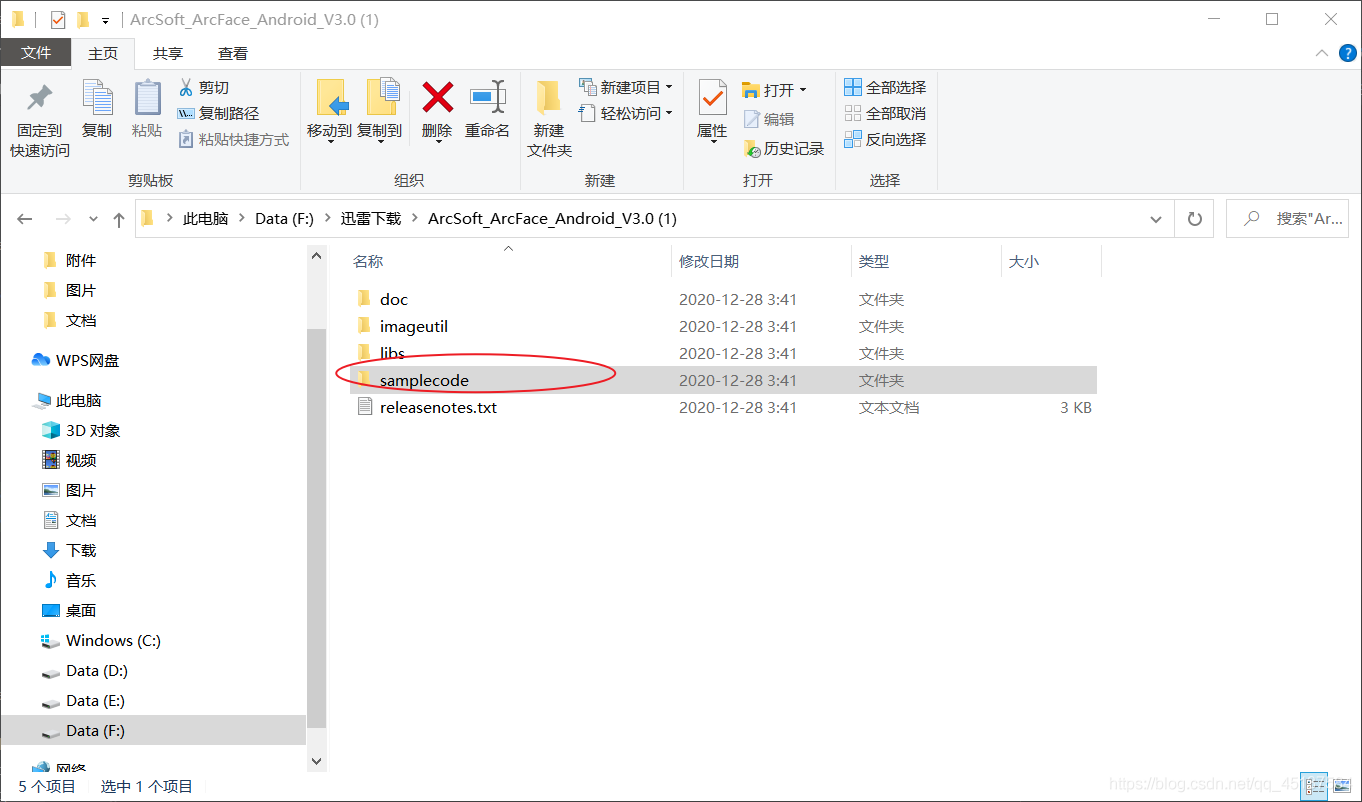Switch to the Home (主页) tab
The height and width of the screenshot is (802, 1362).
pyautogui.click(x=103, y=53)
